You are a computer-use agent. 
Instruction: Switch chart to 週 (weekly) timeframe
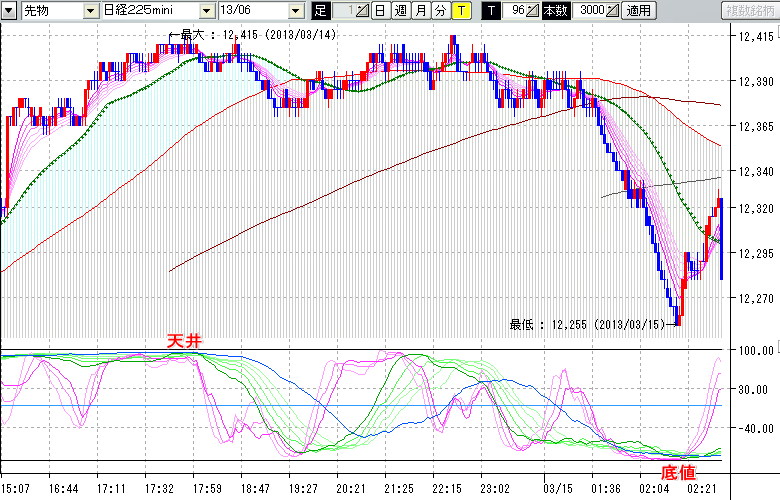(x=400, y=11)
